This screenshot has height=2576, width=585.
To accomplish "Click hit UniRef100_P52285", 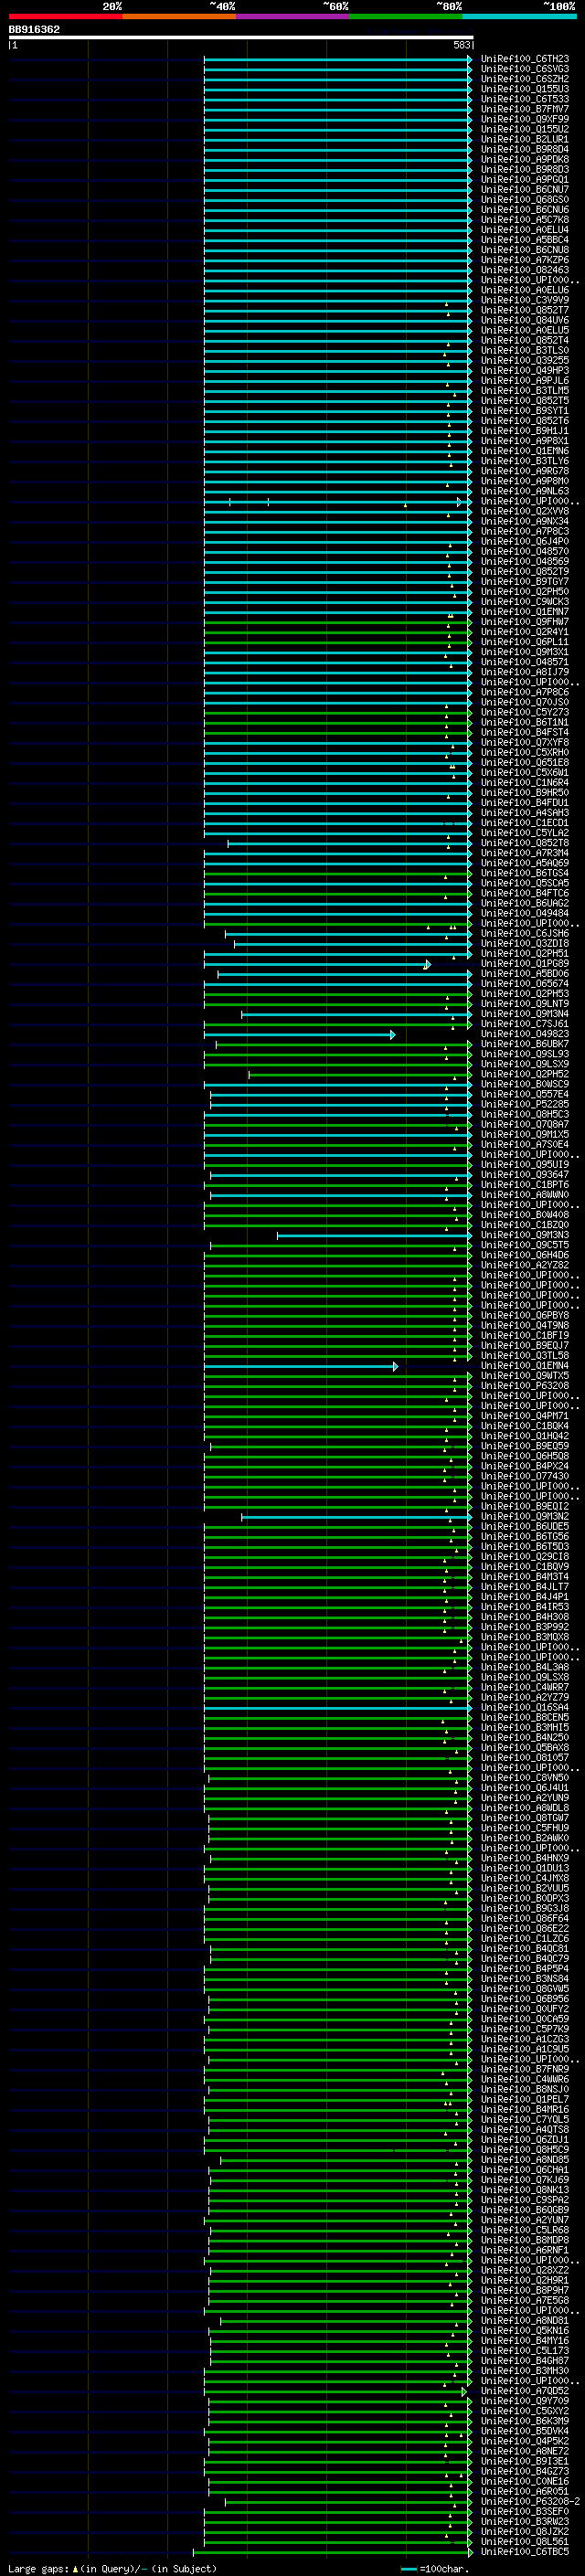I will pyautogui.click(x=524, y=1104).
